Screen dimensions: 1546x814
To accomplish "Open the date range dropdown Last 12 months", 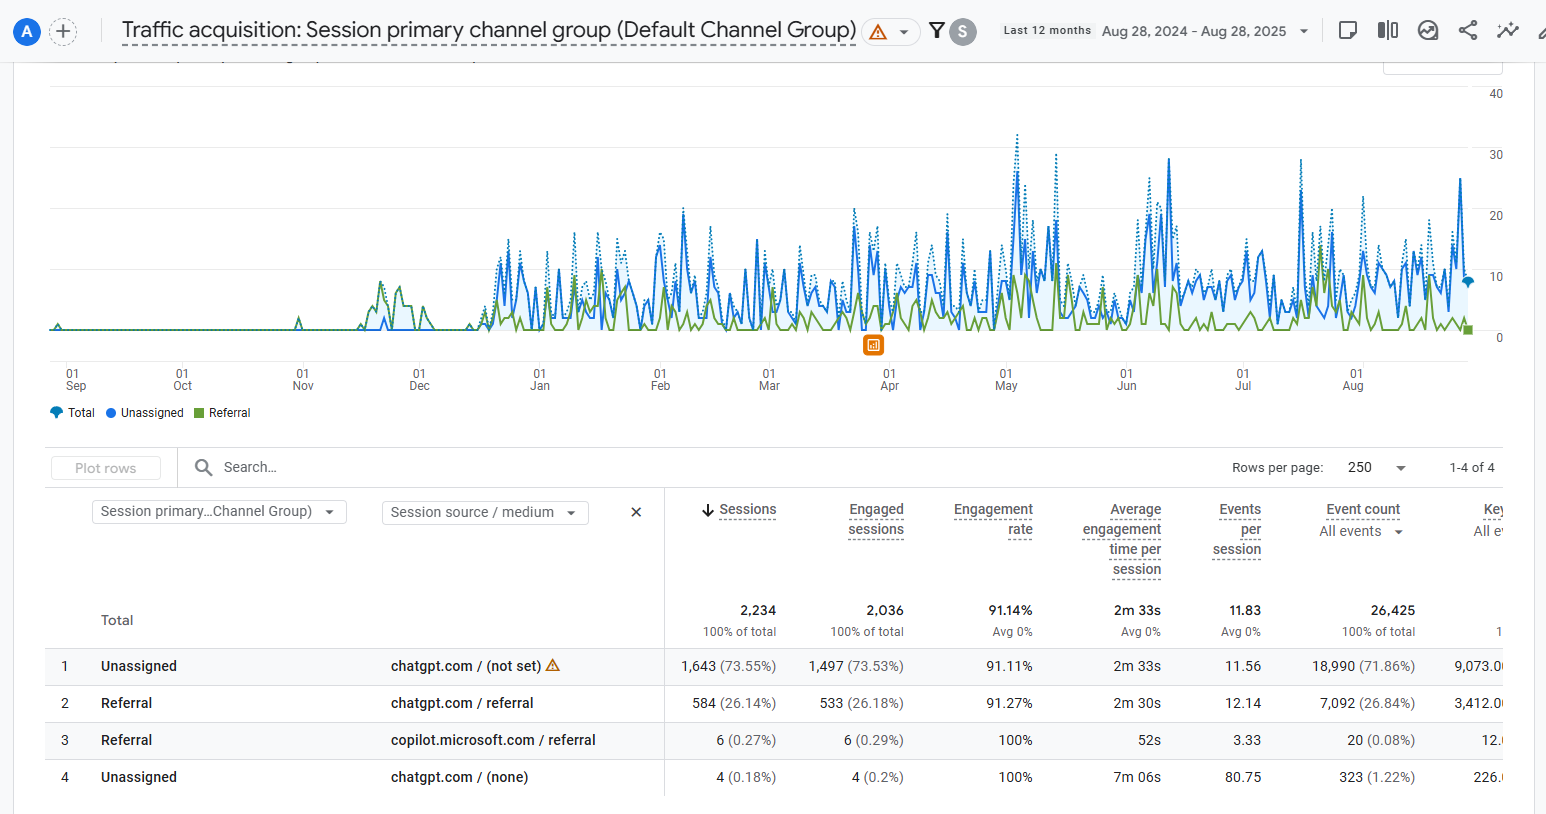I will (1156, 31).
